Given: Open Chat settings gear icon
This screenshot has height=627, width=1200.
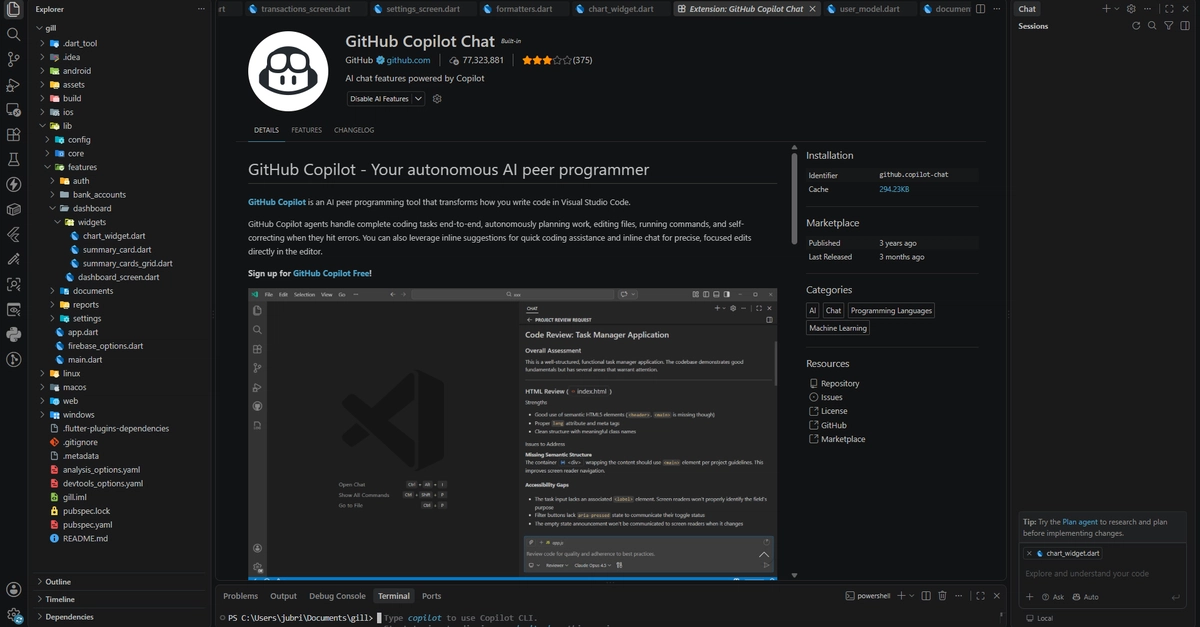Looking at the screenshot, I should click(x=1131, y=9).
